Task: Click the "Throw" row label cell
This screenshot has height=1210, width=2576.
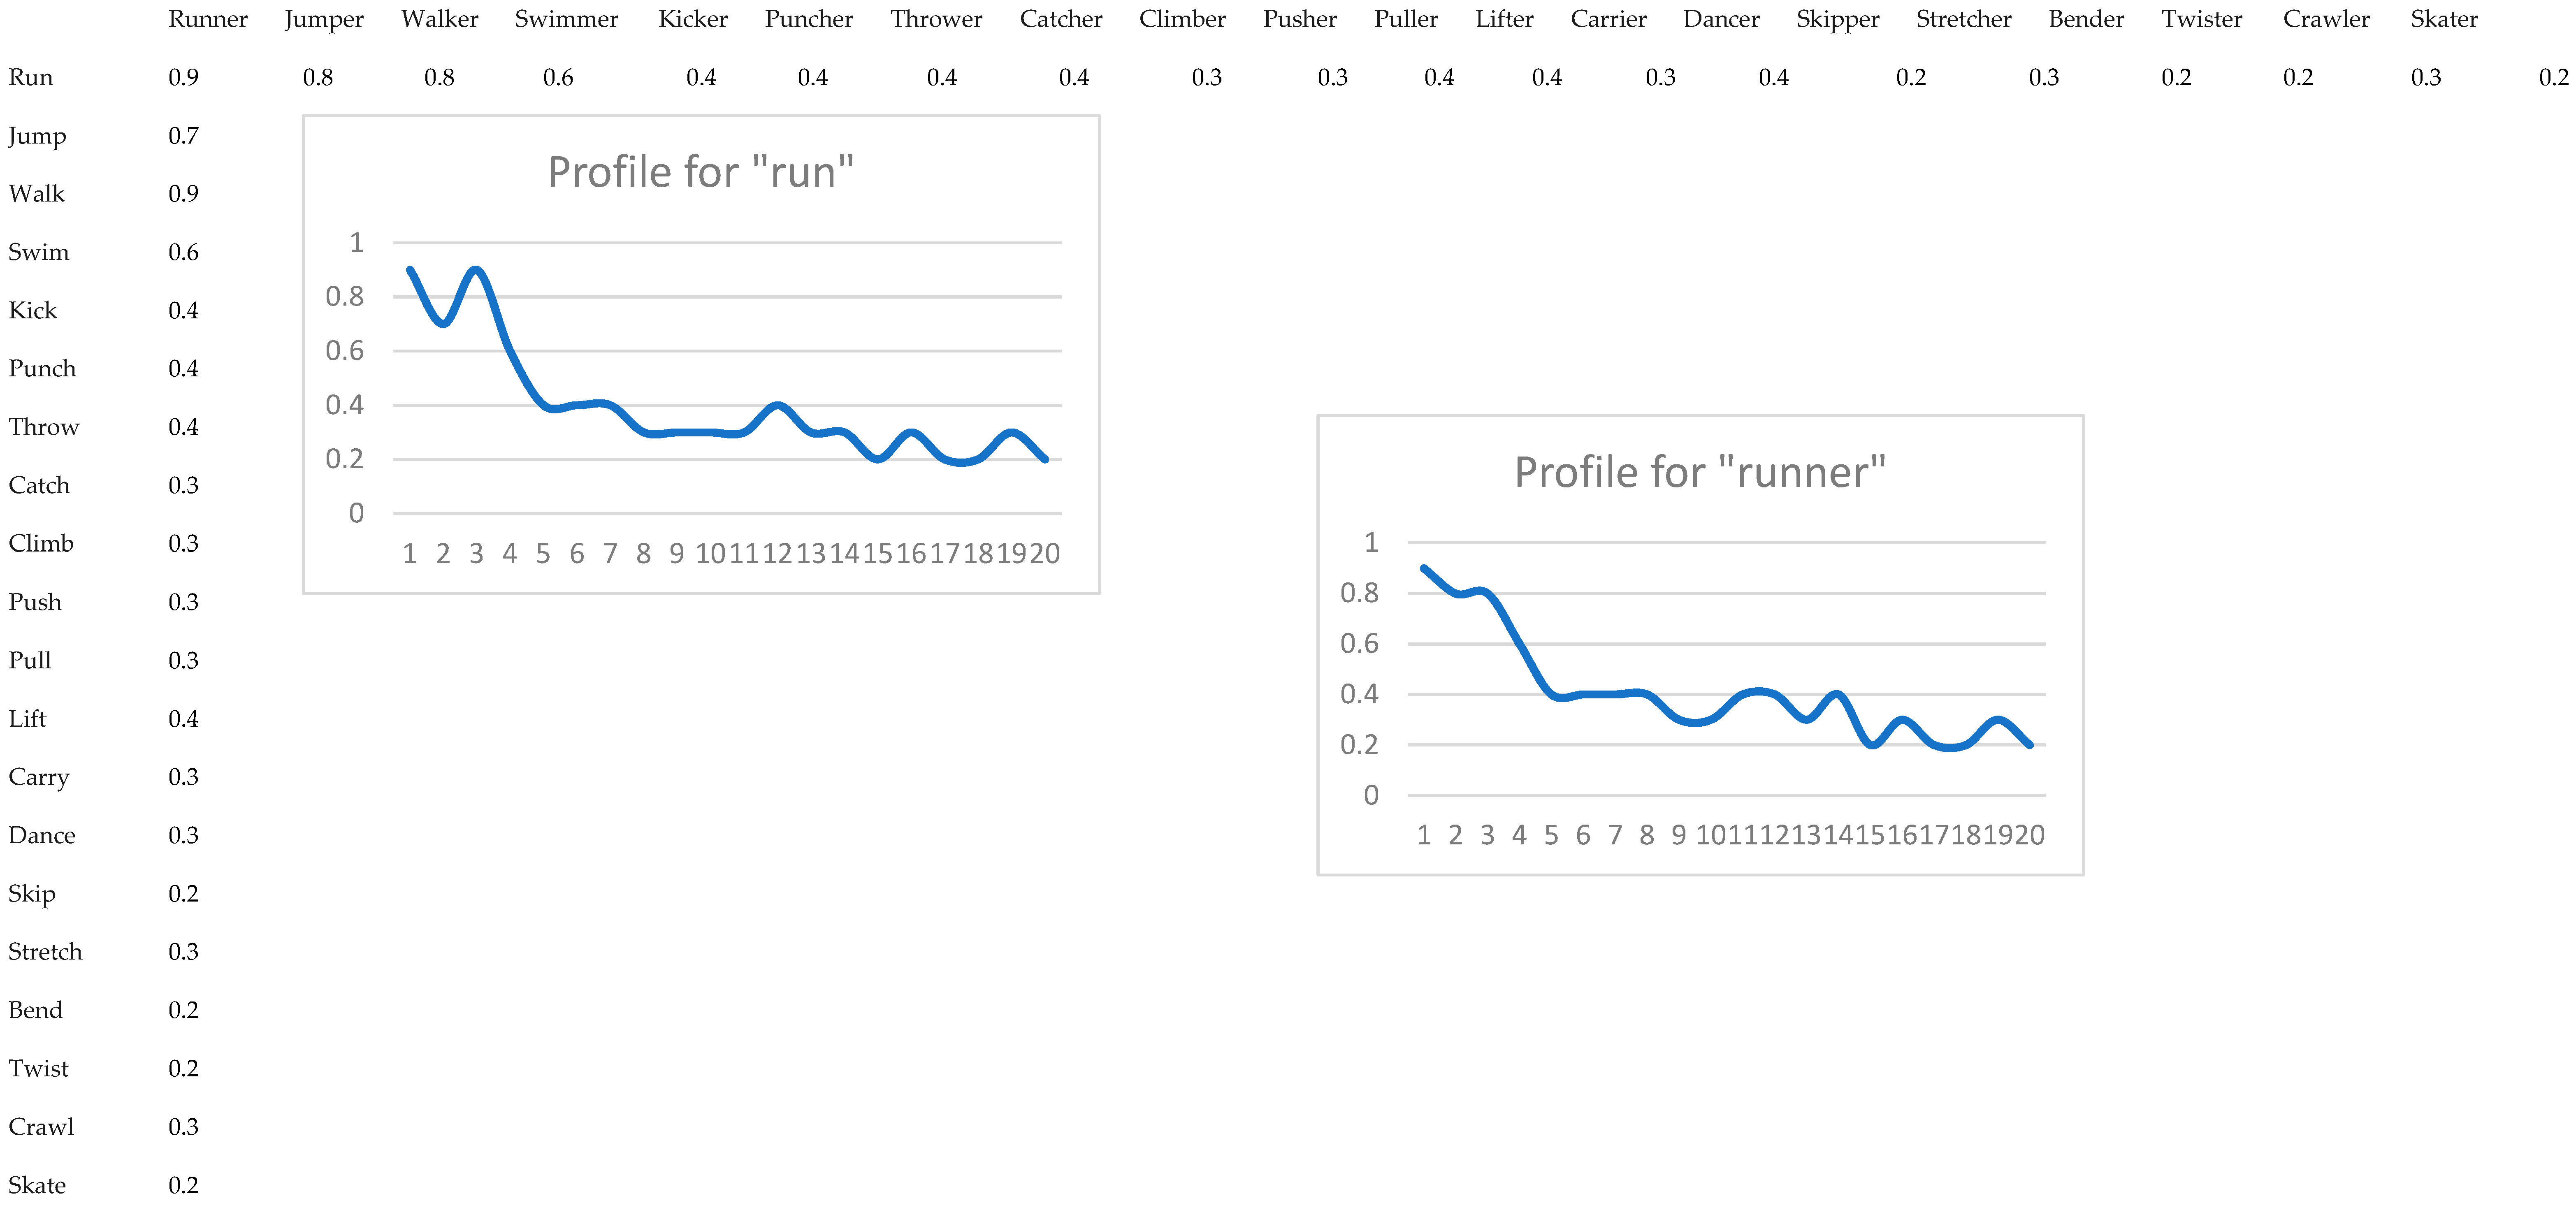Action: (x=43, y=427)
